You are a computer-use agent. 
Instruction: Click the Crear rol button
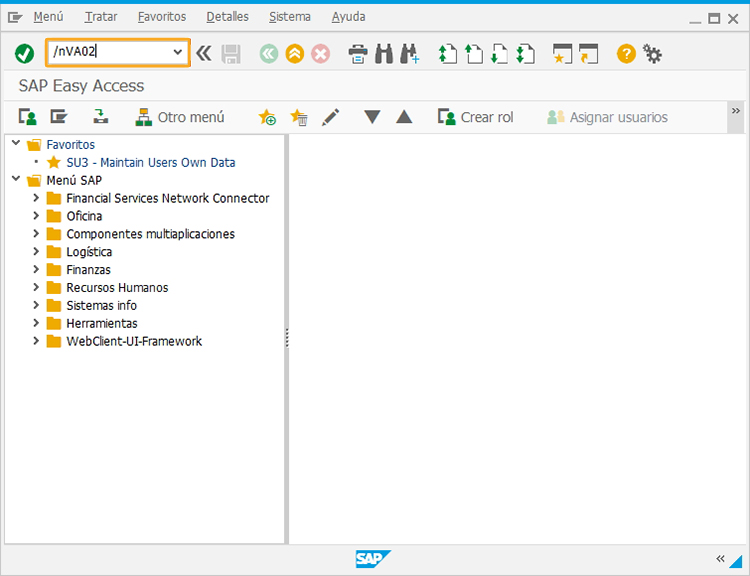coord(475,117)
